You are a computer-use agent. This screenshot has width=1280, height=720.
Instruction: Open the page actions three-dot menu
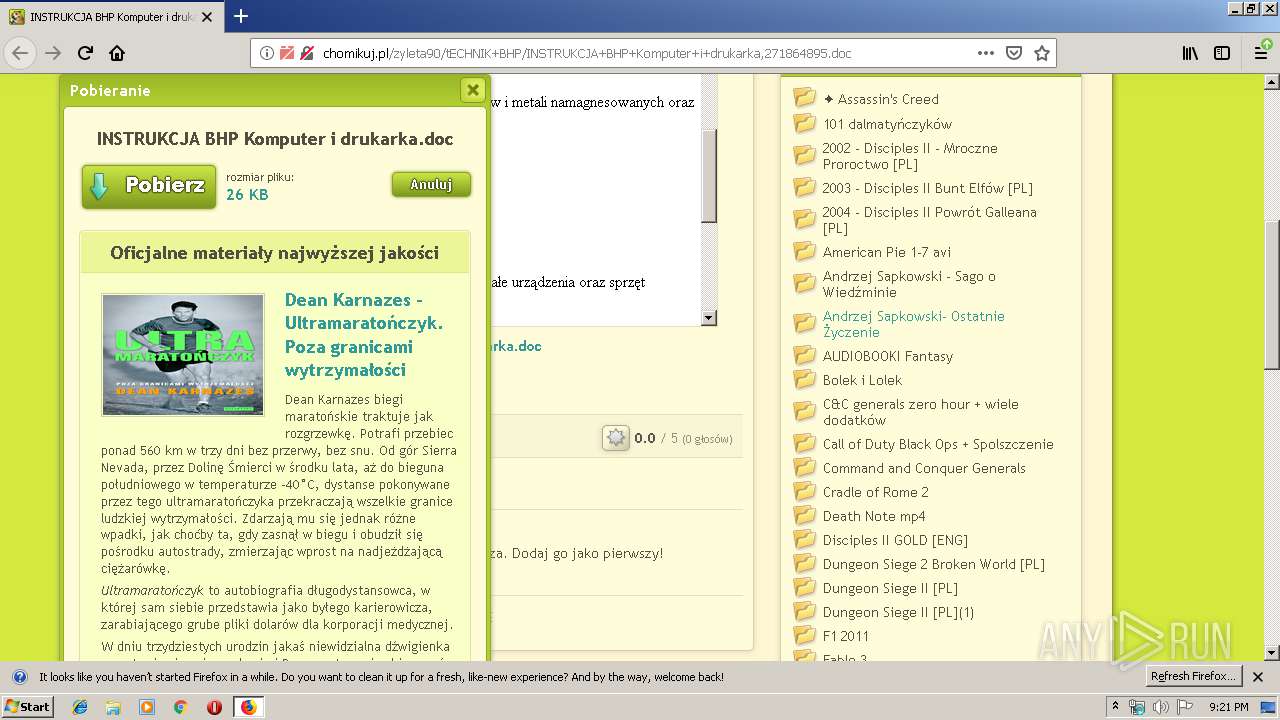(x=986, y=53)
